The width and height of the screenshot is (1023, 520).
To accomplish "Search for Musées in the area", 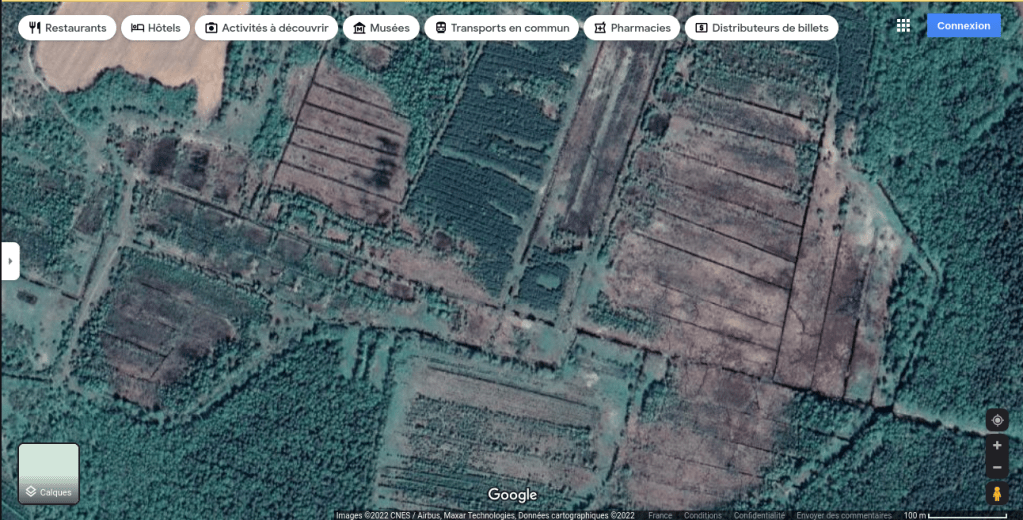I will coord(381,28).
